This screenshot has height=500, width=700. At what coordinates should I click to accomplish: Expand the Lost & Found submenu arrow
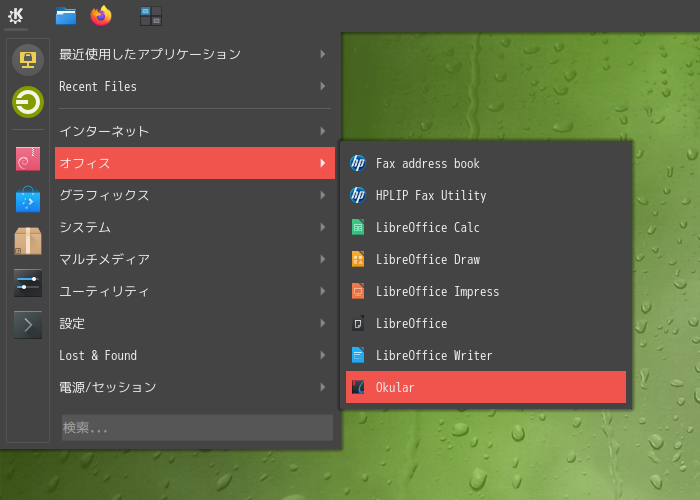click(x=322, y=355)
